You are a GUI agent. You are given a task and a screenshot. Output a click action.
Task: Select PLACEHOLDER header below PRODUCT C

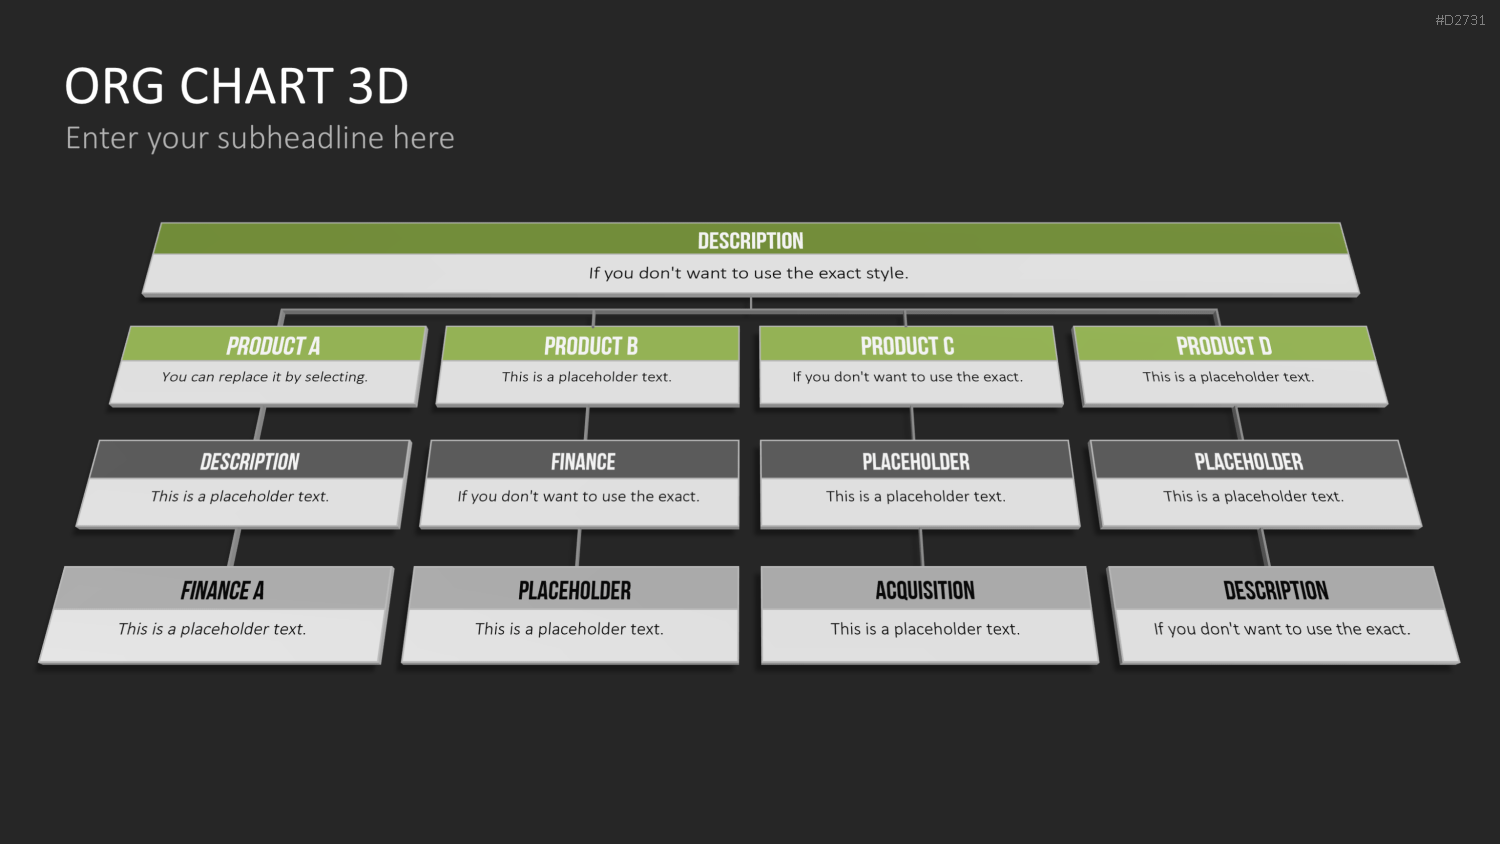click(x=916, y=462)
